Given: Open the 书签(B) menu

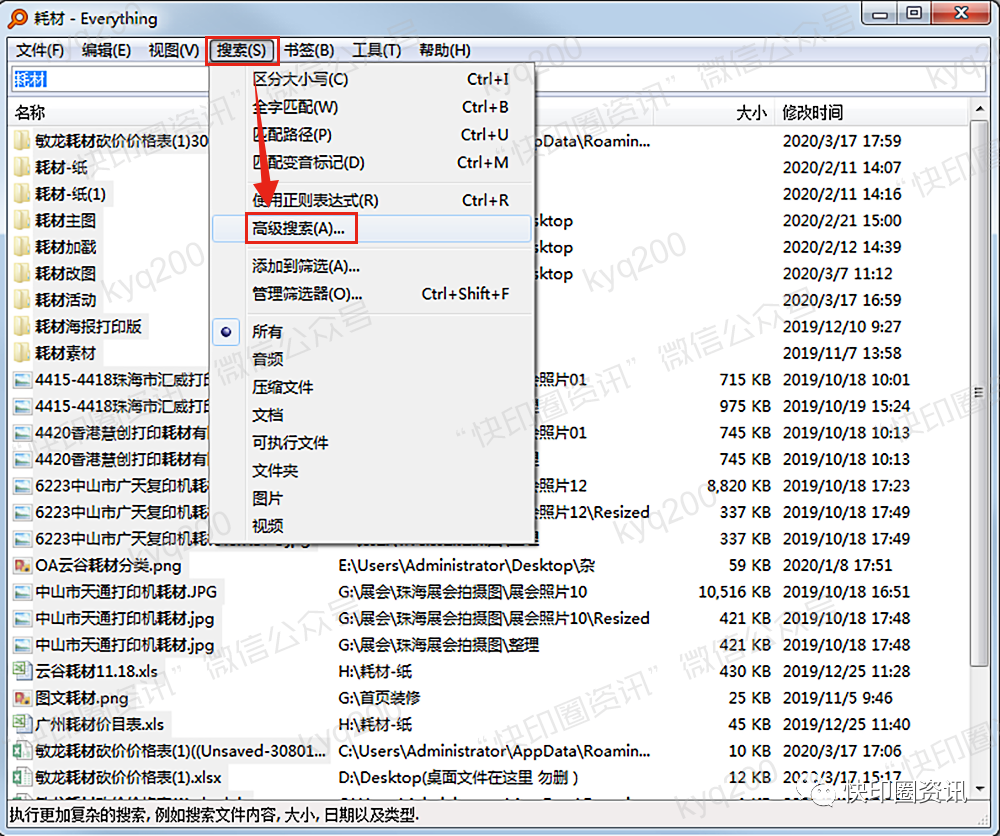Looking at the screenshot, I should click(309, 50).
